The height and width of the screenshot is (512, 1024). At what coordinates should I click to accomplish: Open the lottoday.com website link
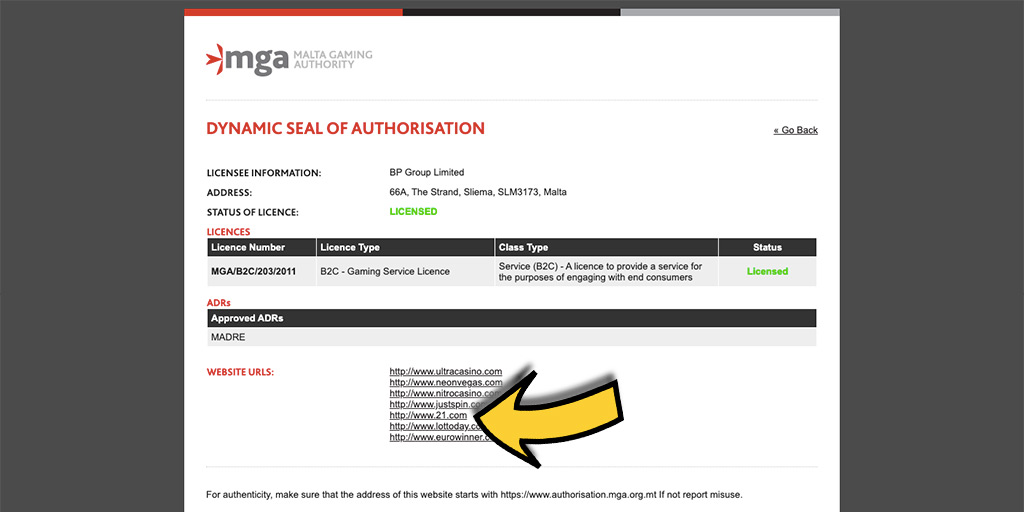point(434,426)
